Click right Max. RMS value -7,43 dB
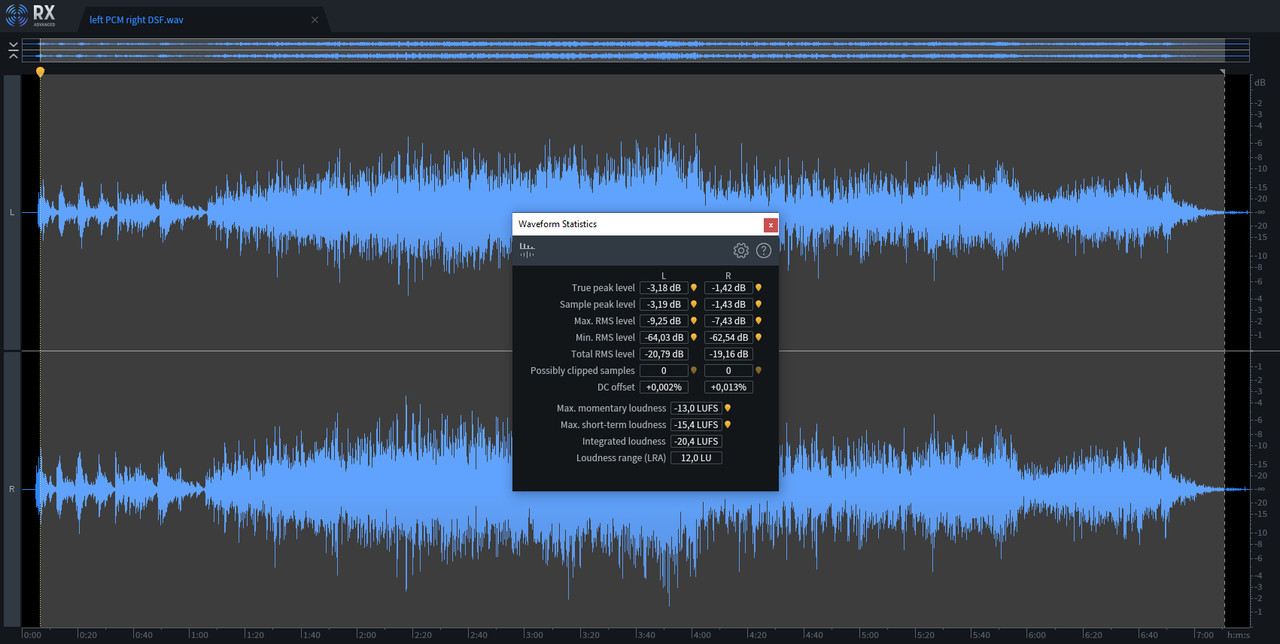Screen dimensions: 1280x644 [x=729, y=321]
